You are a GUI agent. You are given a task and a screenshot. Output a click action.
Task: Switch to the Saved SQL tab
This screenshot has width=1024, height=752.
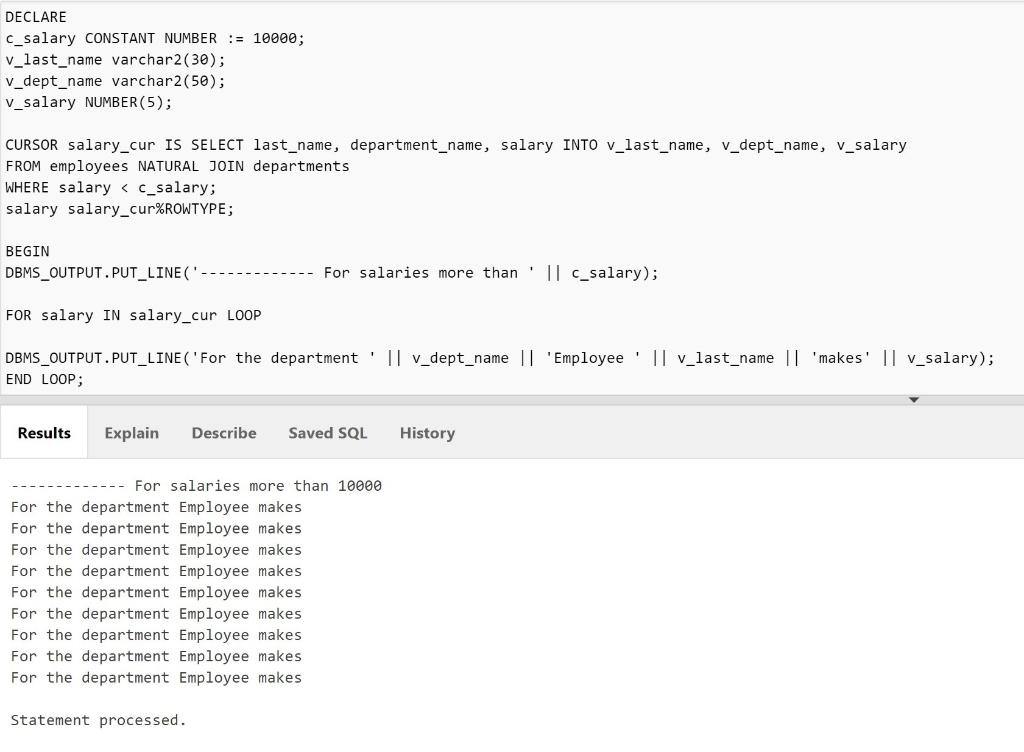[327, 433]
